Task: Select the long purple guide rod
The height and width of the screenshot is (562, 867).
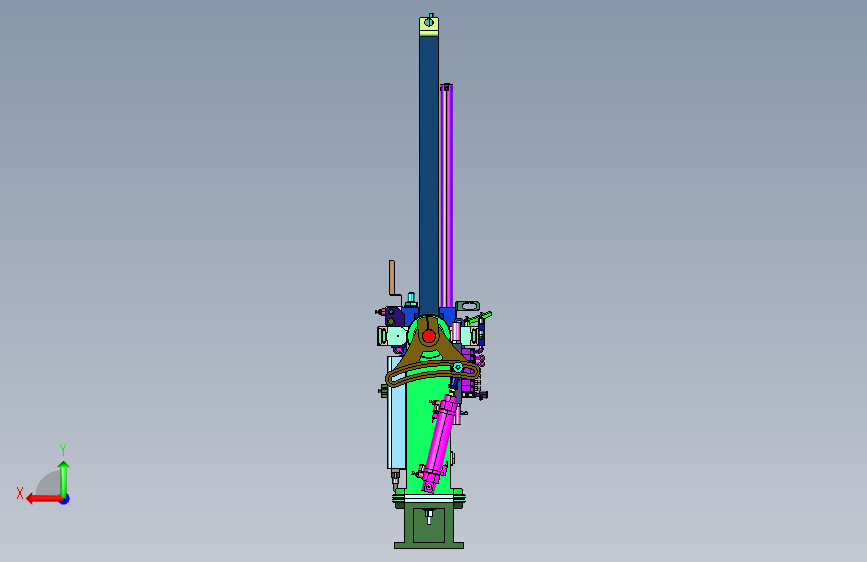Action: [x=447, y=195]
